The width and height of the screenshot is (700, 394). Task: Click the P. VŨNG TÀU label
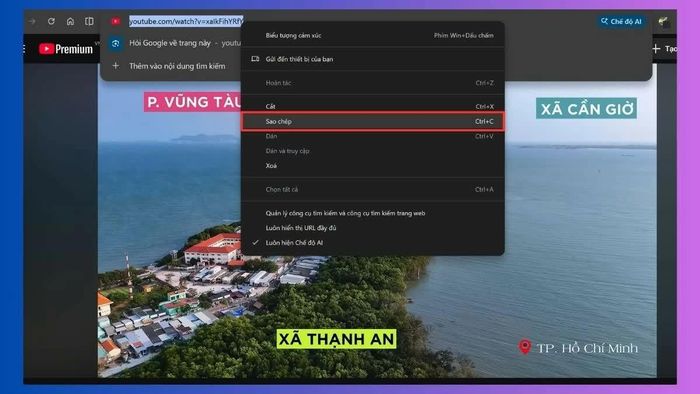pyautogui.click(x=193, y=102)
